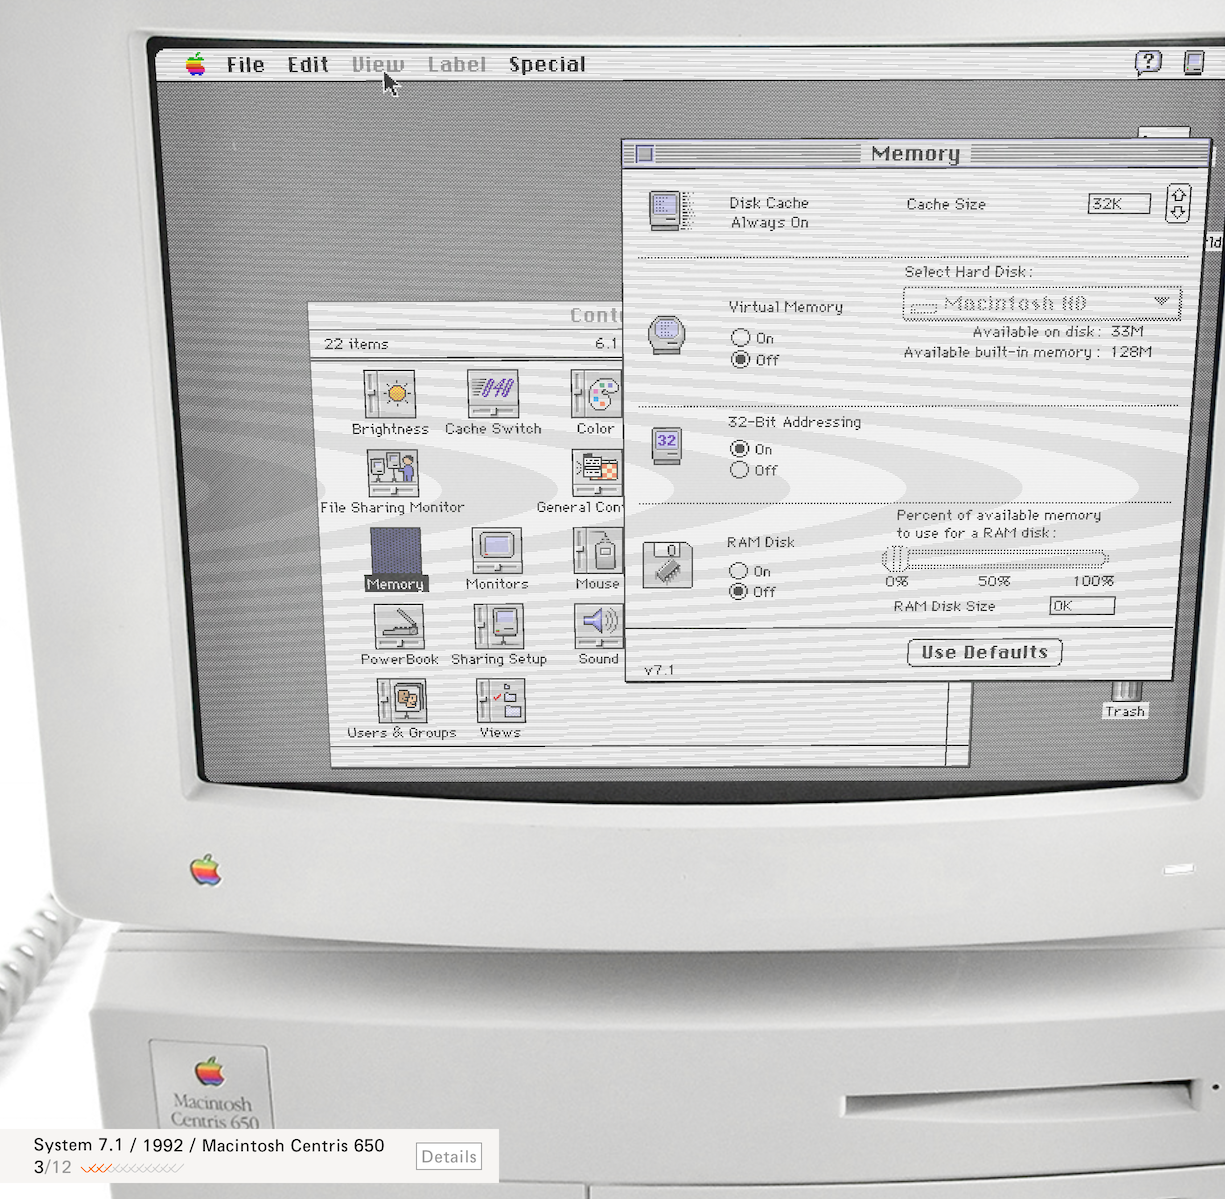This screenshot has height=1199, width=1225.
Task: Open the Select Hard Disk dropdown
Action: (1041, 303)
